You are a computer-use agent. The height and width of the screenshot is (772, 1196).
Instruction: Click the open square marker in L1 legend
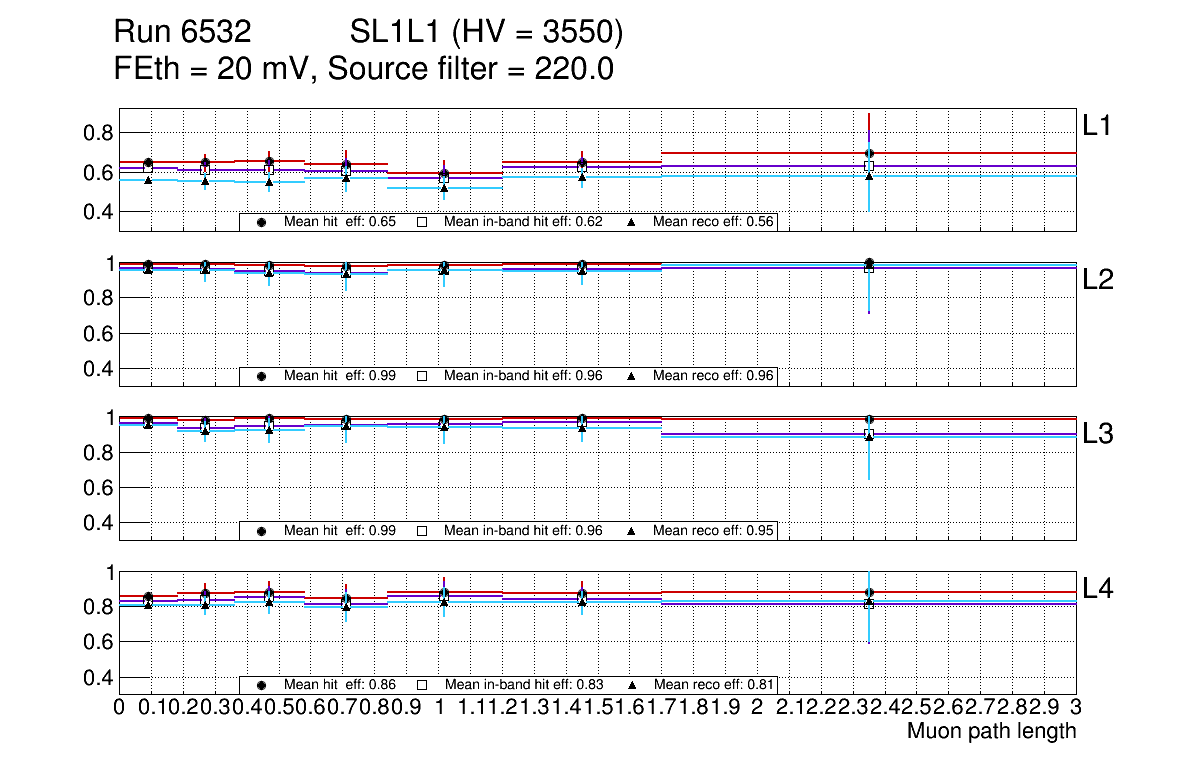(x=422, y=222)
